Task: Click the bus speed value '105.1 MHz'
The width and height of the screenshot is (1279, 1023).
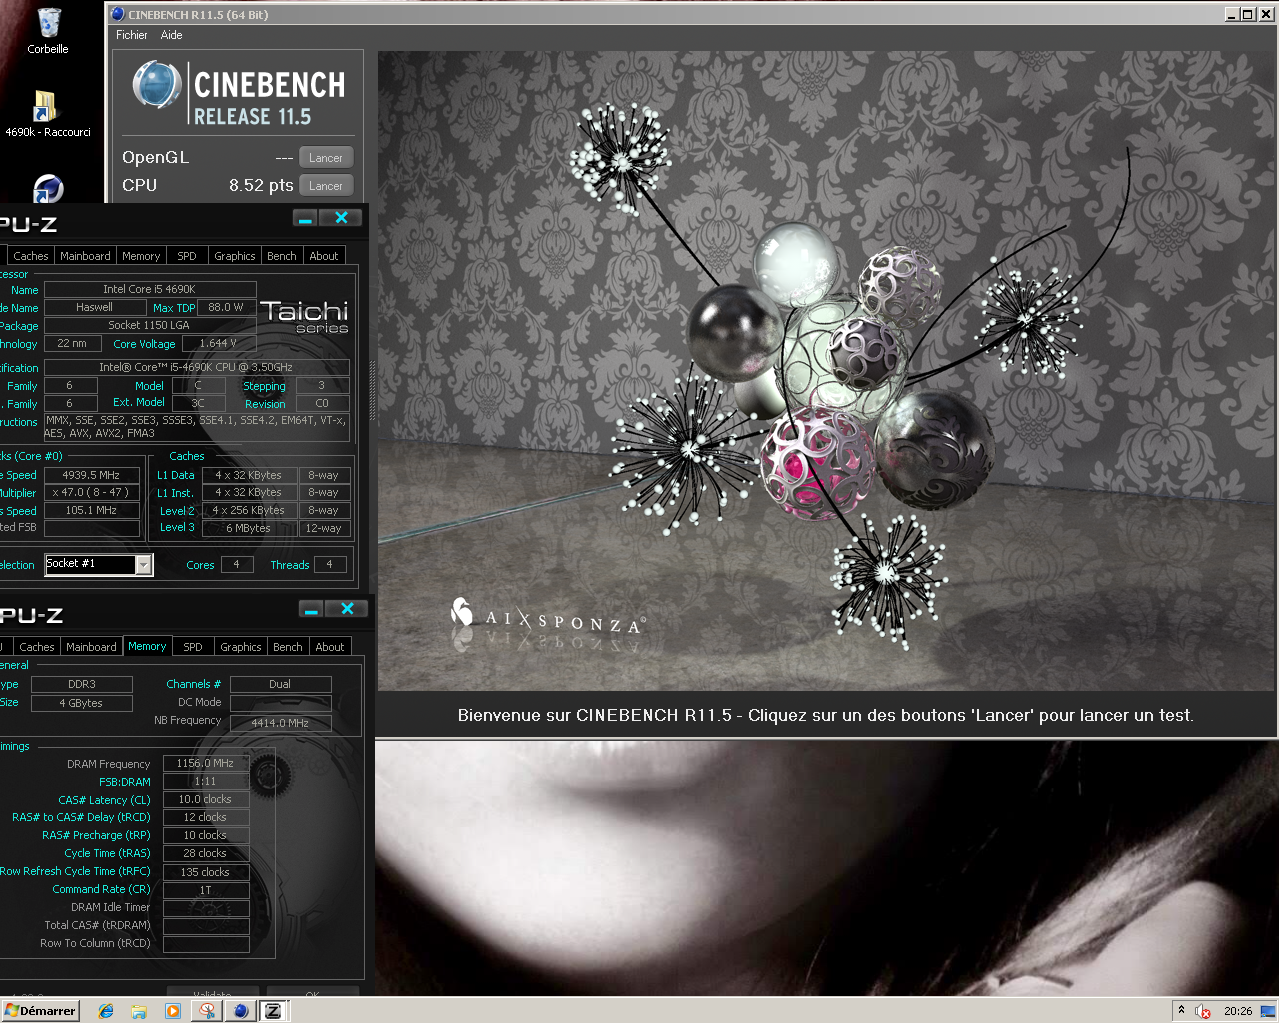Action: pyautogui.click(x=91, y=510)
